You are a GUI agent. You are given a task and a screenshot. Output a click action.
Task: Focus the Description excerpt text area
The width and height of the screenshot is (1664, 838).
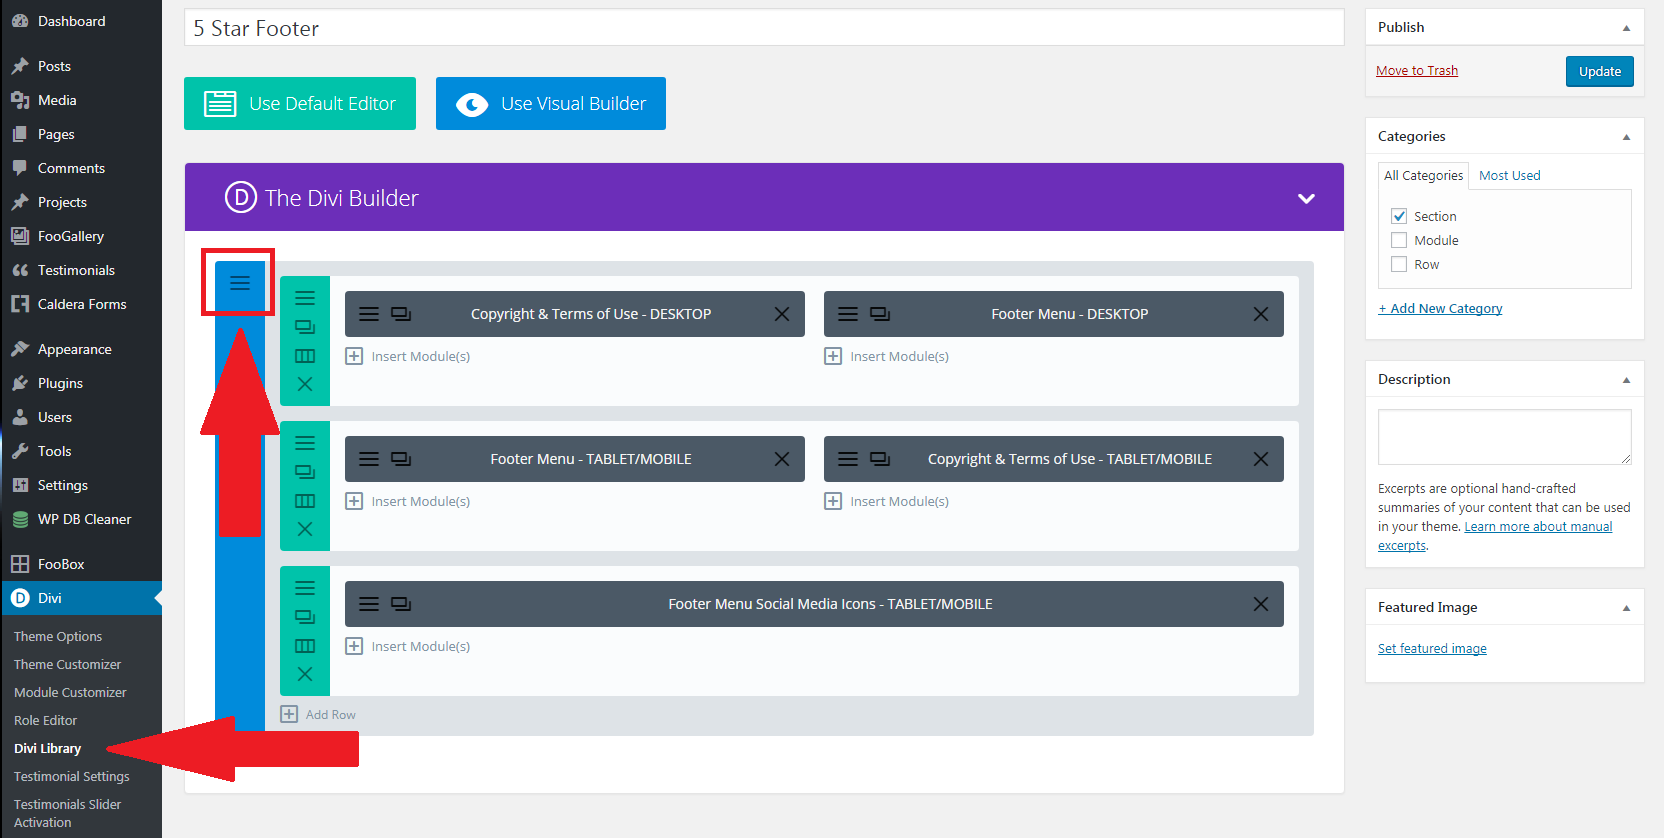coord(1504,437)
